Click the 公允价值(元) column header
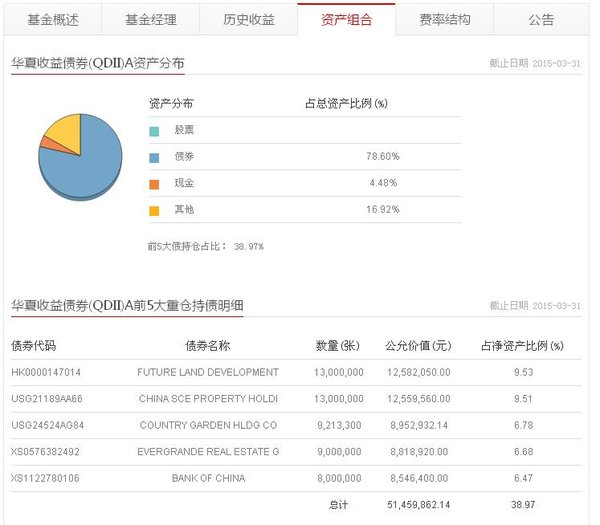The height and width of the screenshot is (525, 600). (418, 346)
